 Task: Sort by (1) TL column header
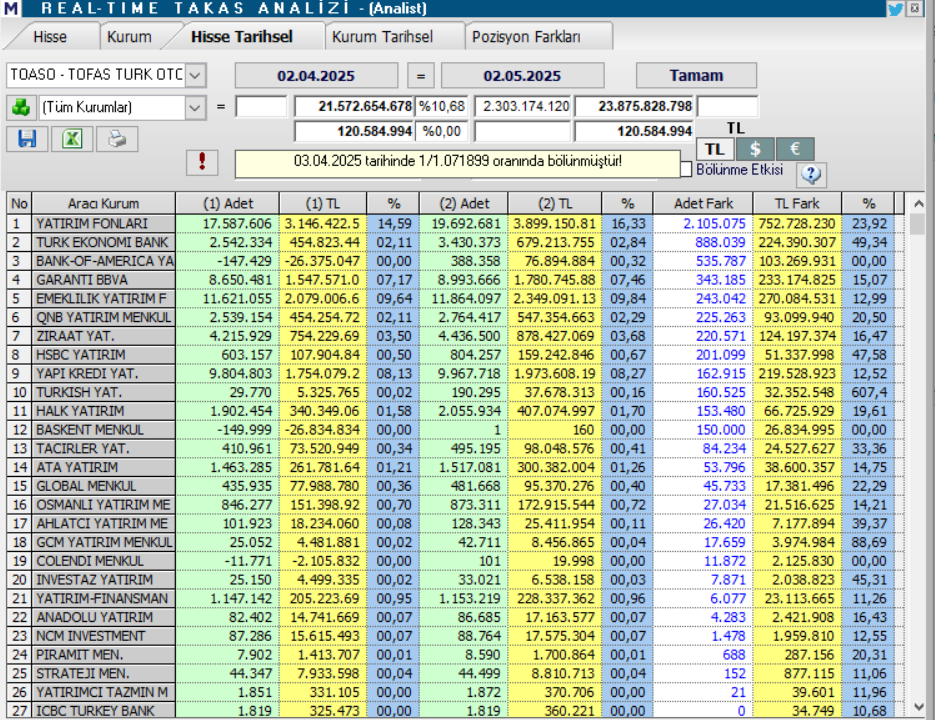click(323, 203)
